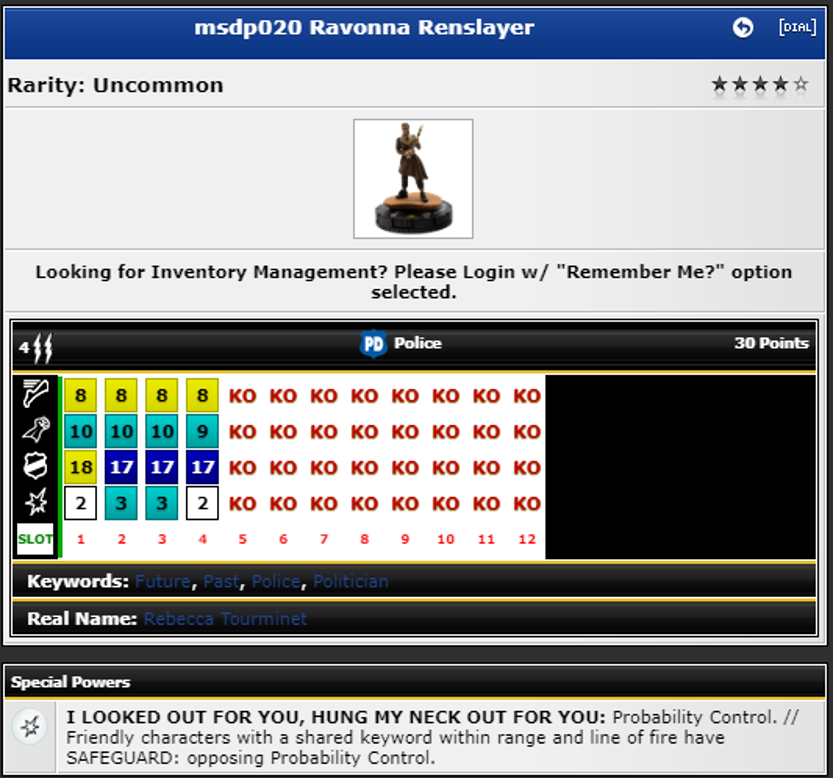Viewport: 833px width, 779px height.
Task: Click the Special Powers header
Action: point(71,682)
